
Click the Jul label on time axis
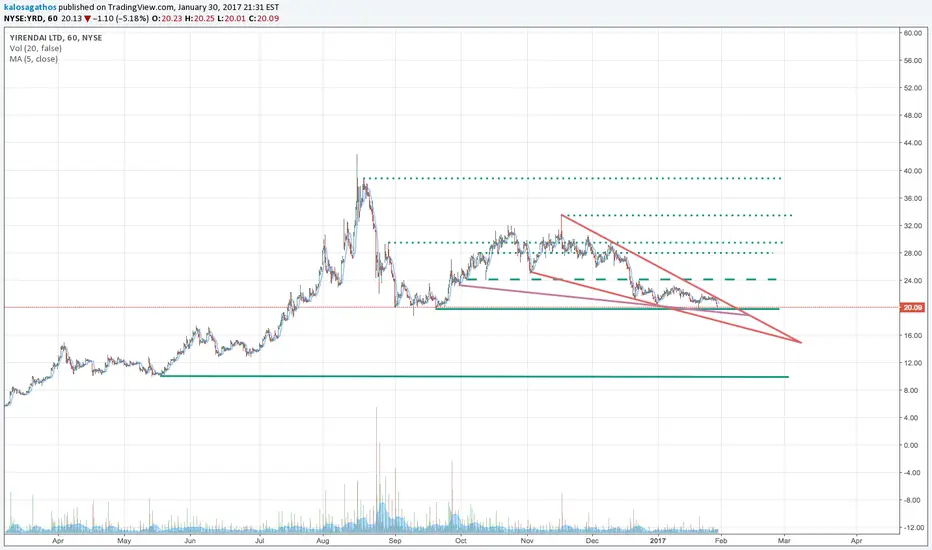click(260, 541)
